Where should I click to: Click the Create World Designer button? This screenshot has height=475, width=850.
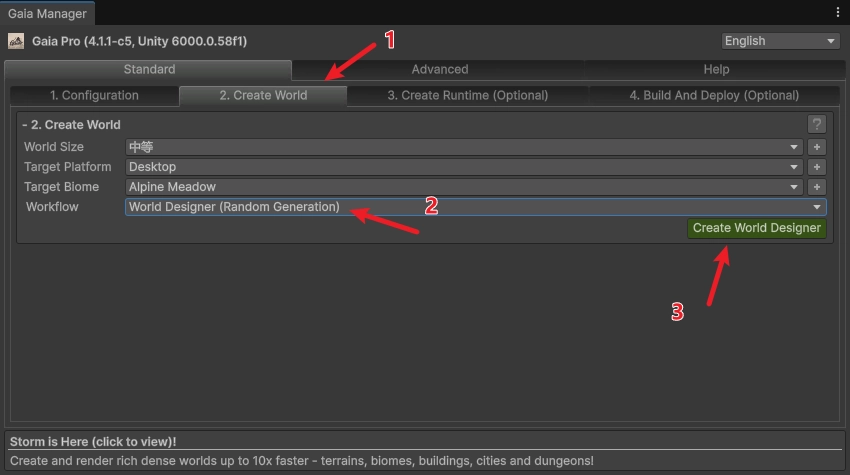(x=757, y=228)
